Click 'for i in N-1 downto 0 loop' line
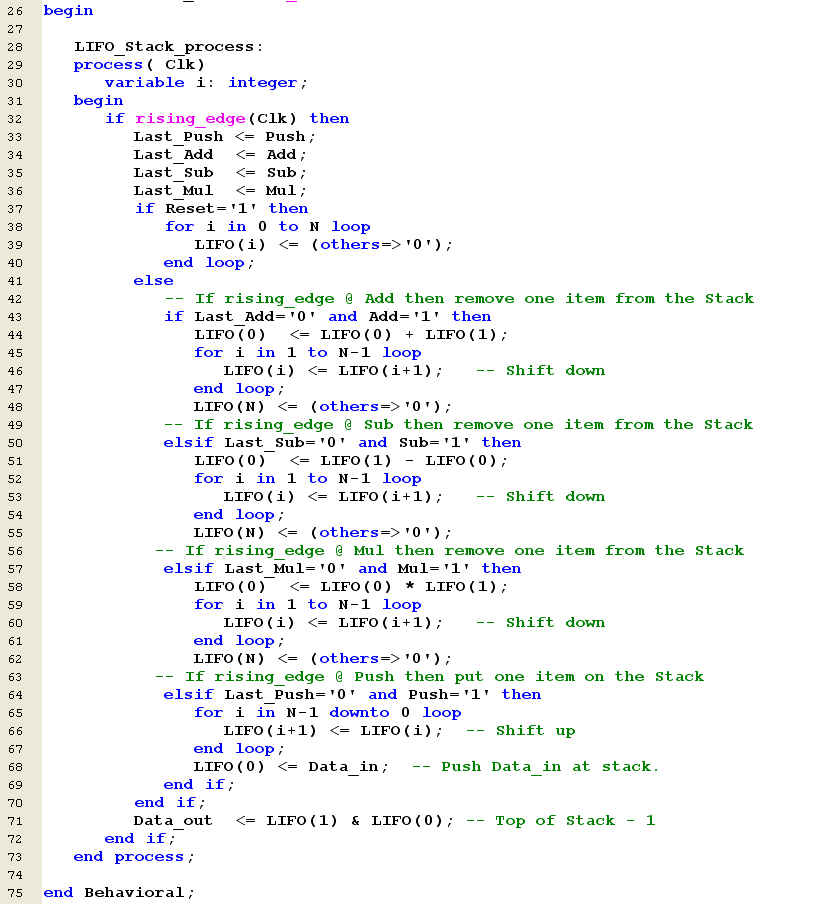Viewport: 813px width, 904px height. click(x=328, y=713)
